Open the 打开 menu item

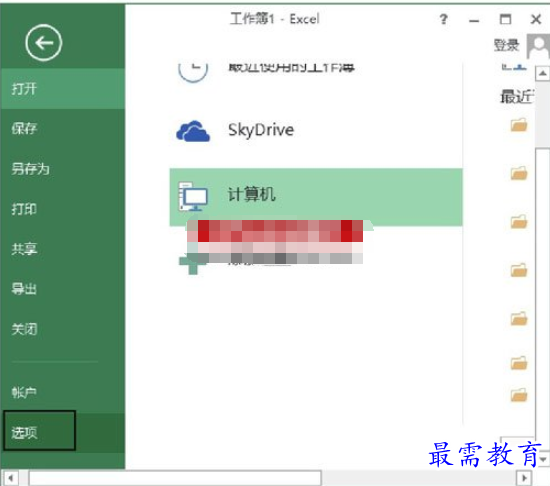pos(63,88)
